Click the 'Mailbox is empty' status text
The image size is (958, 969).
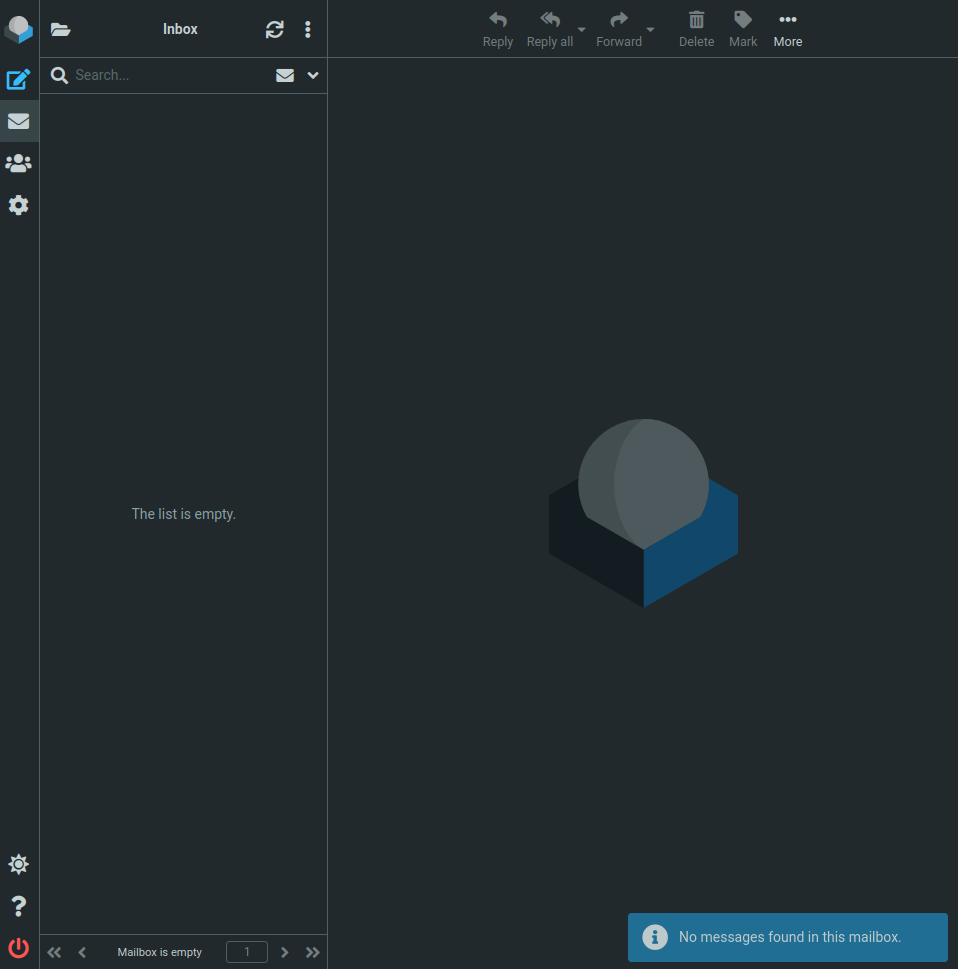(159, 952)
